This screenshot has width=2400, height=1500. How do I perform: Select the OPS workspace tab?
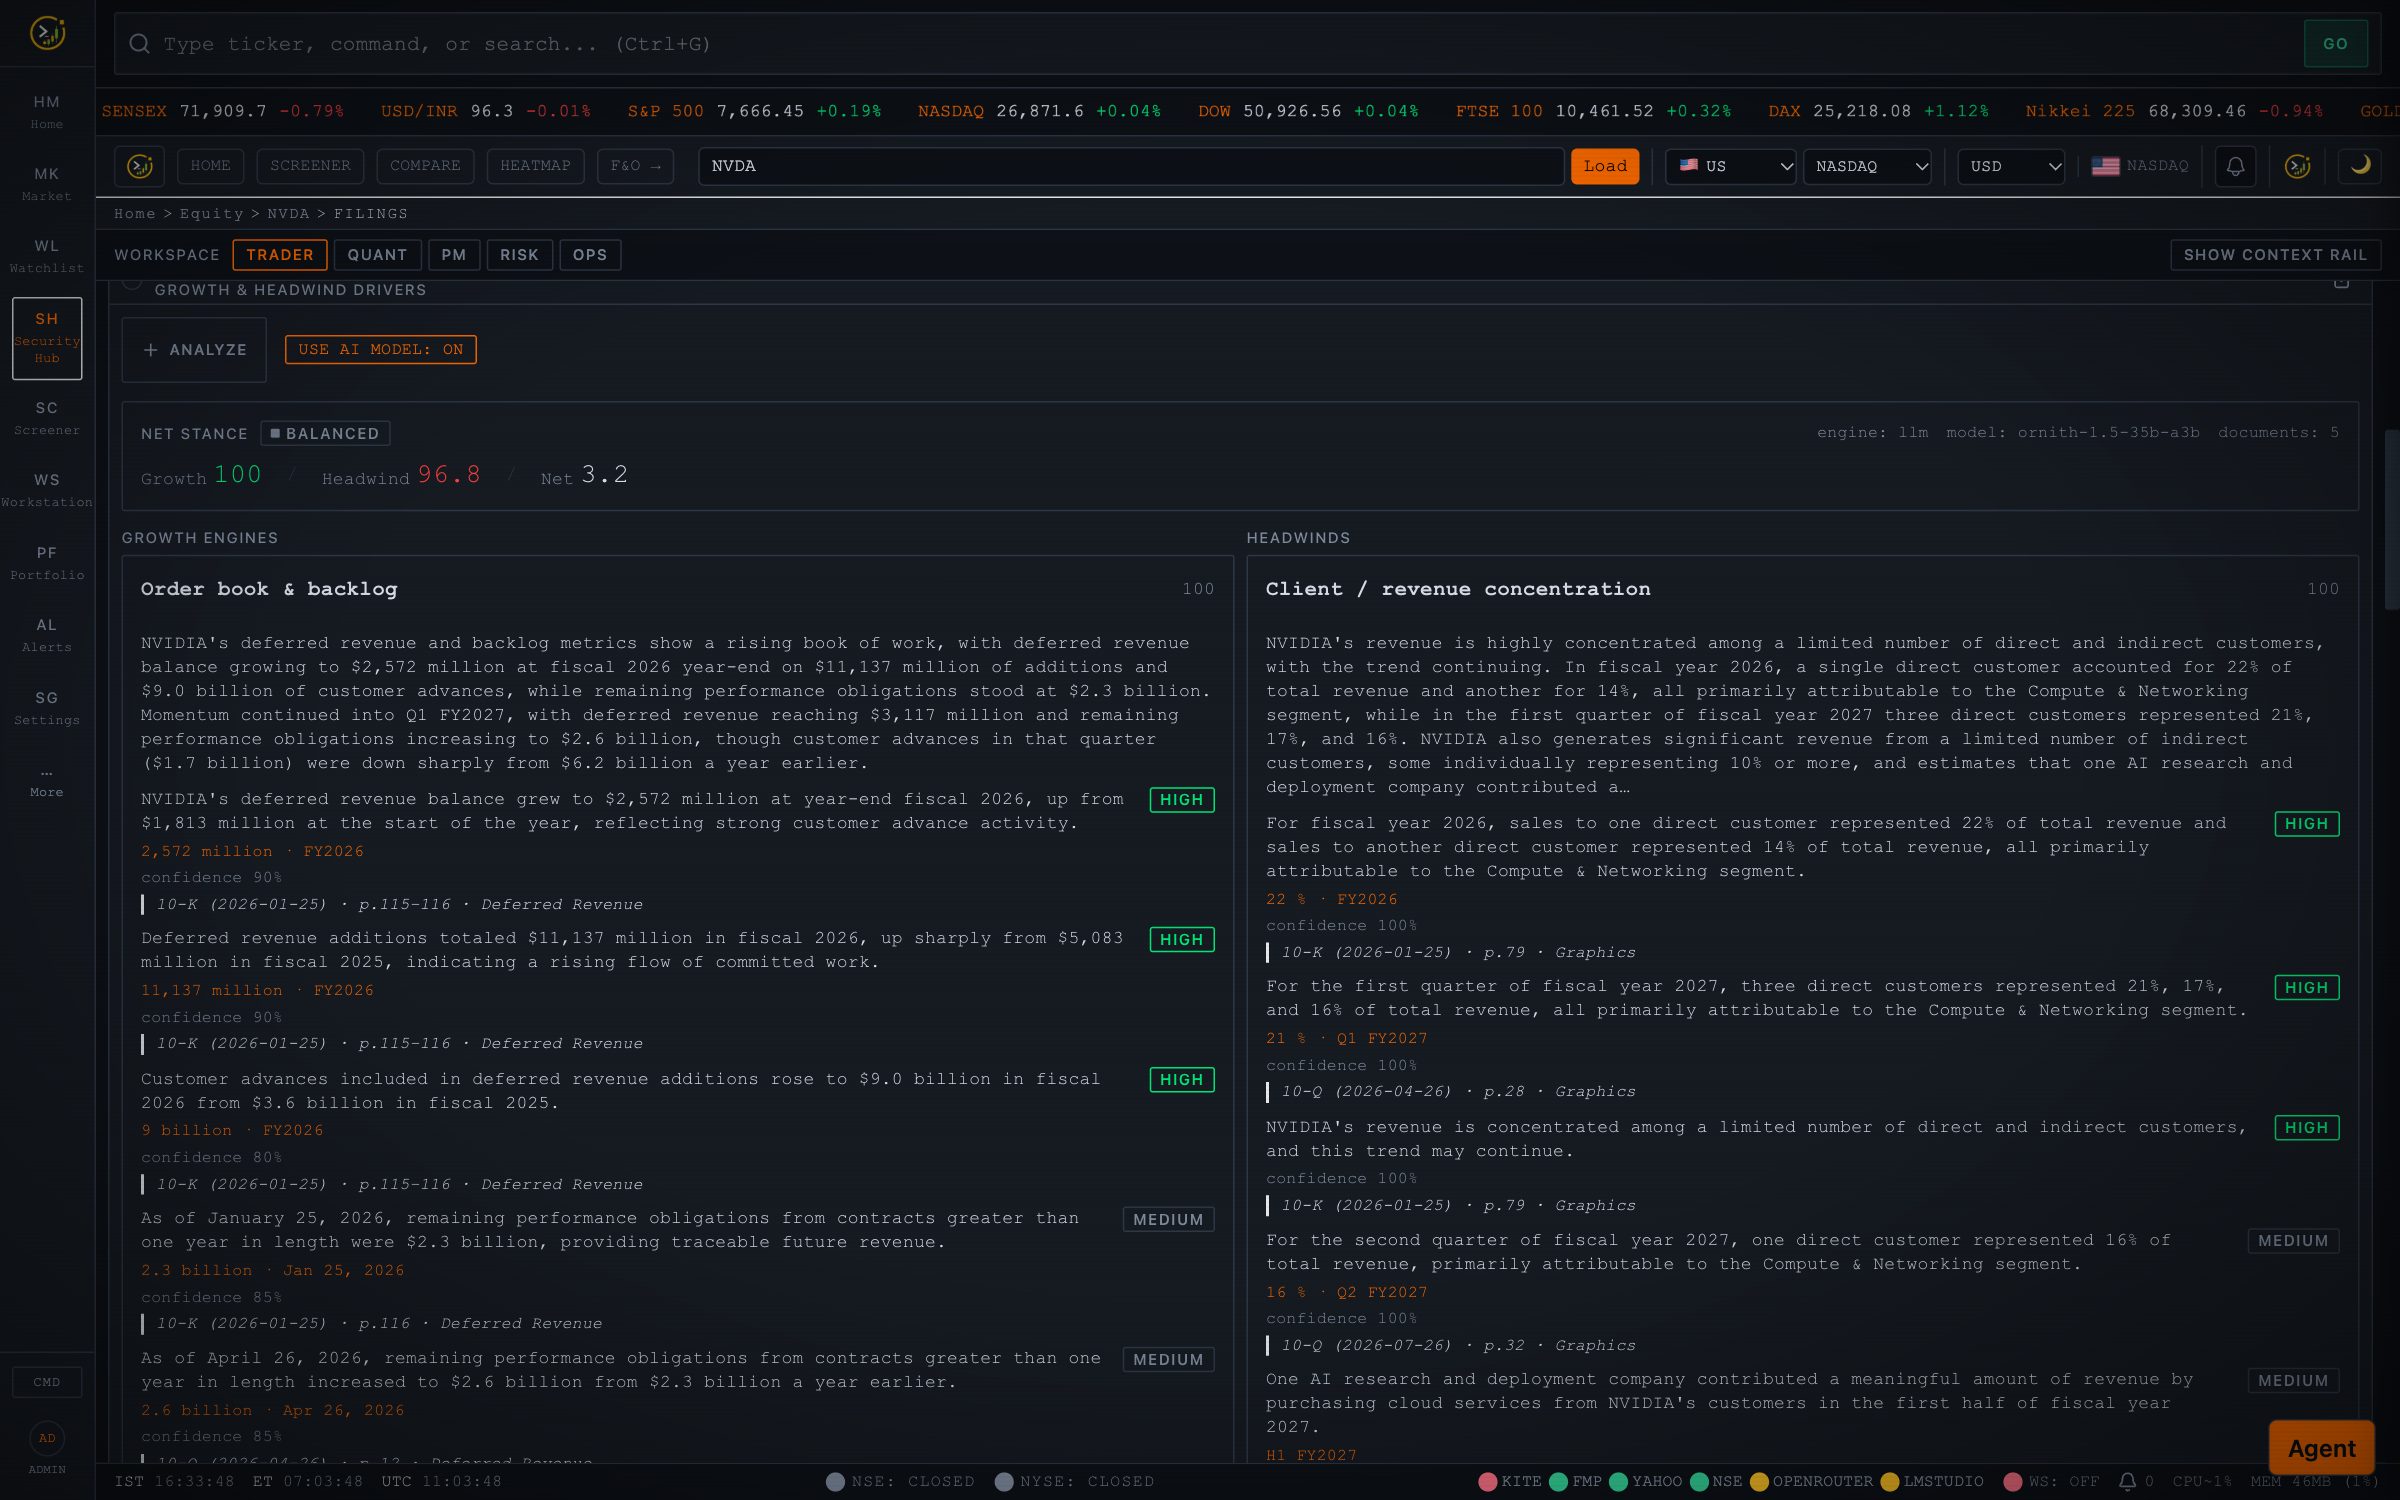[590, 255]
